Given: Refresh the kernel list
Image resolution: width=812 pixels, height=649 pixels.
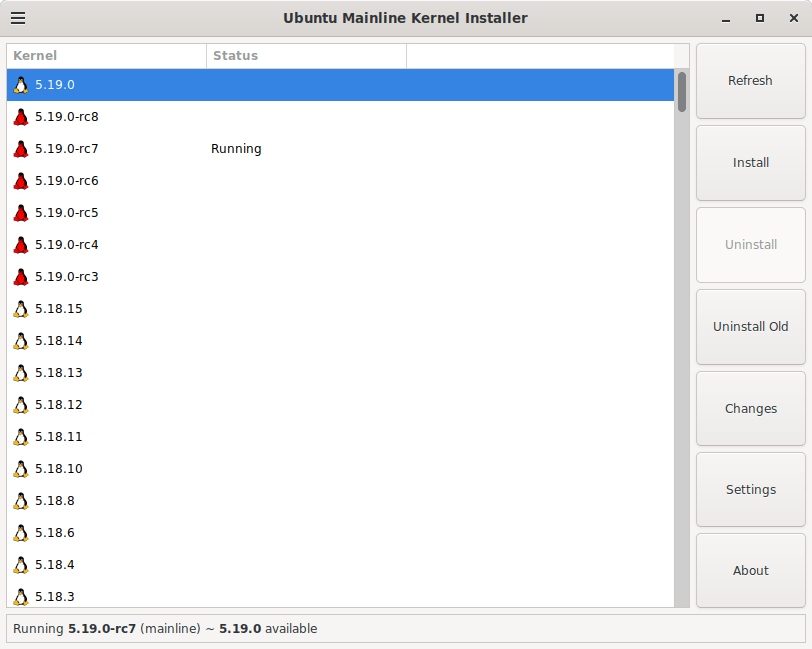Looking at the screenshot, I should pyautogui.click(x=750, y=81).
